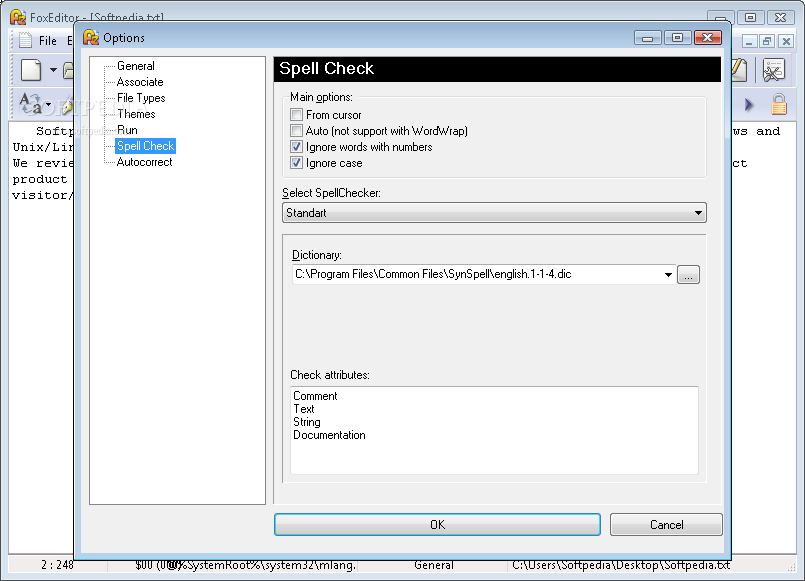The width and height of the screenshot is (805, 581).
Task: Click the orange padlock lock icon
Action: pos(779,104)
